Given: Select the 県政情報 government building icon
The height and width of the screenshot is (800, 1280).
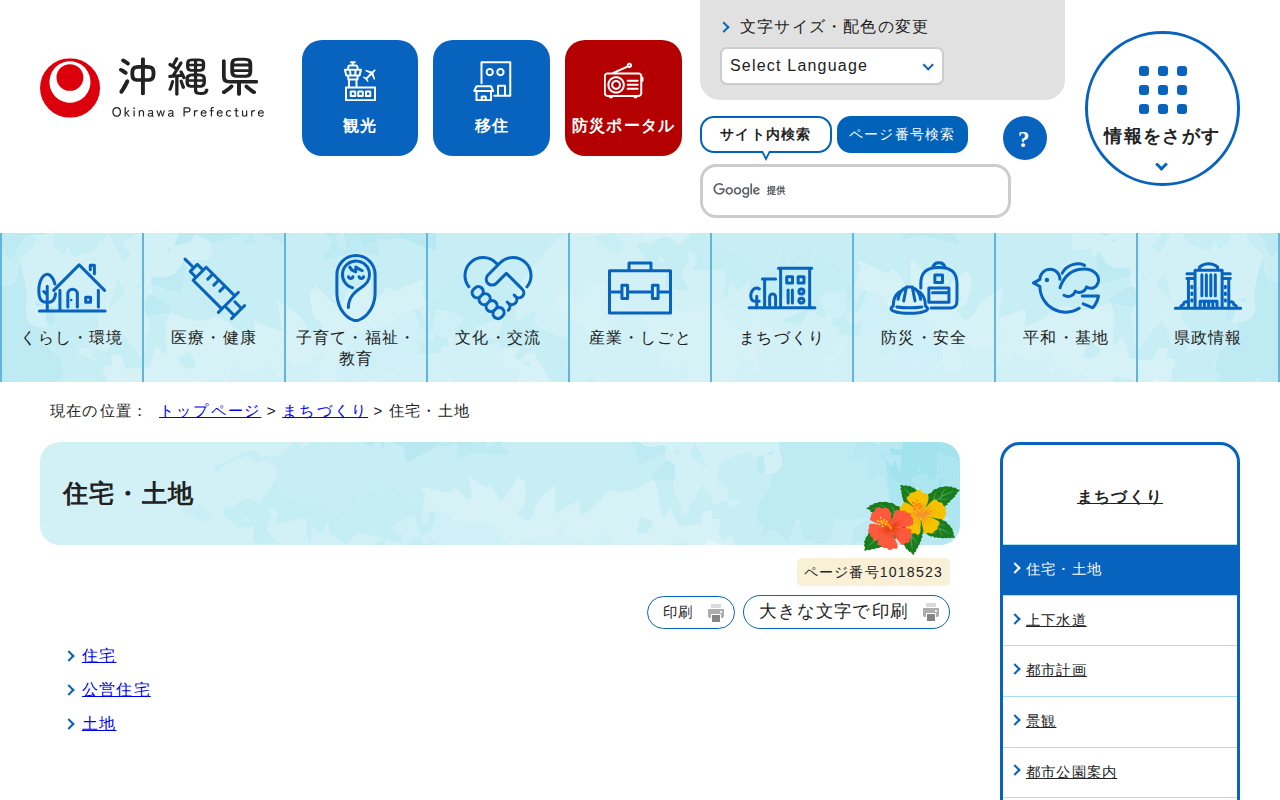Looking at the screenshot, I should (x=1208, y=287).
